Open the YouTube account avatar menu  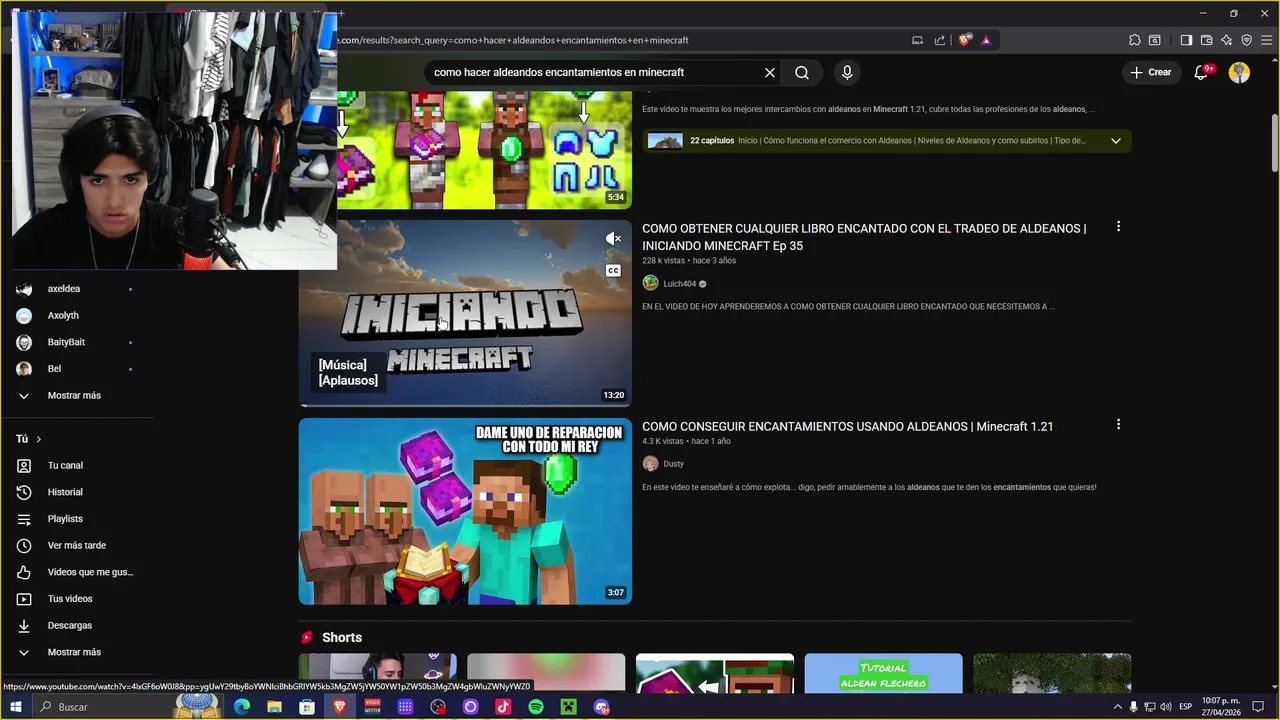point(1239,72)
